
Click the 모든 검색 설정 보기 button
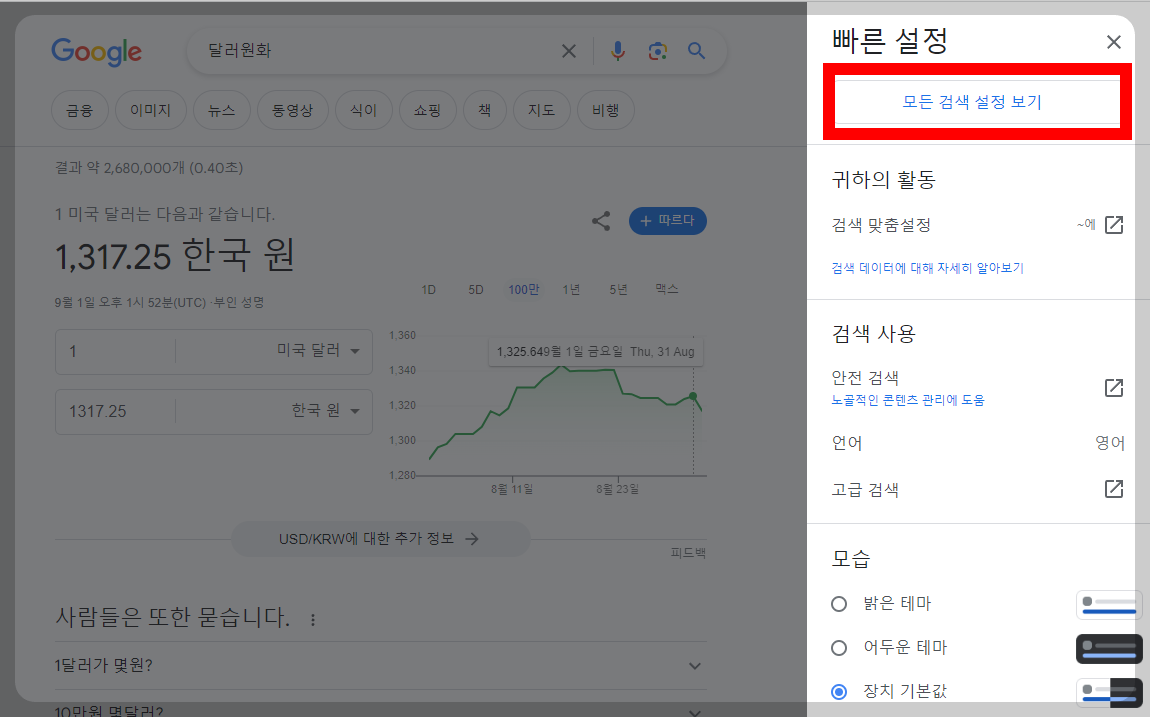tap(977, 103)
